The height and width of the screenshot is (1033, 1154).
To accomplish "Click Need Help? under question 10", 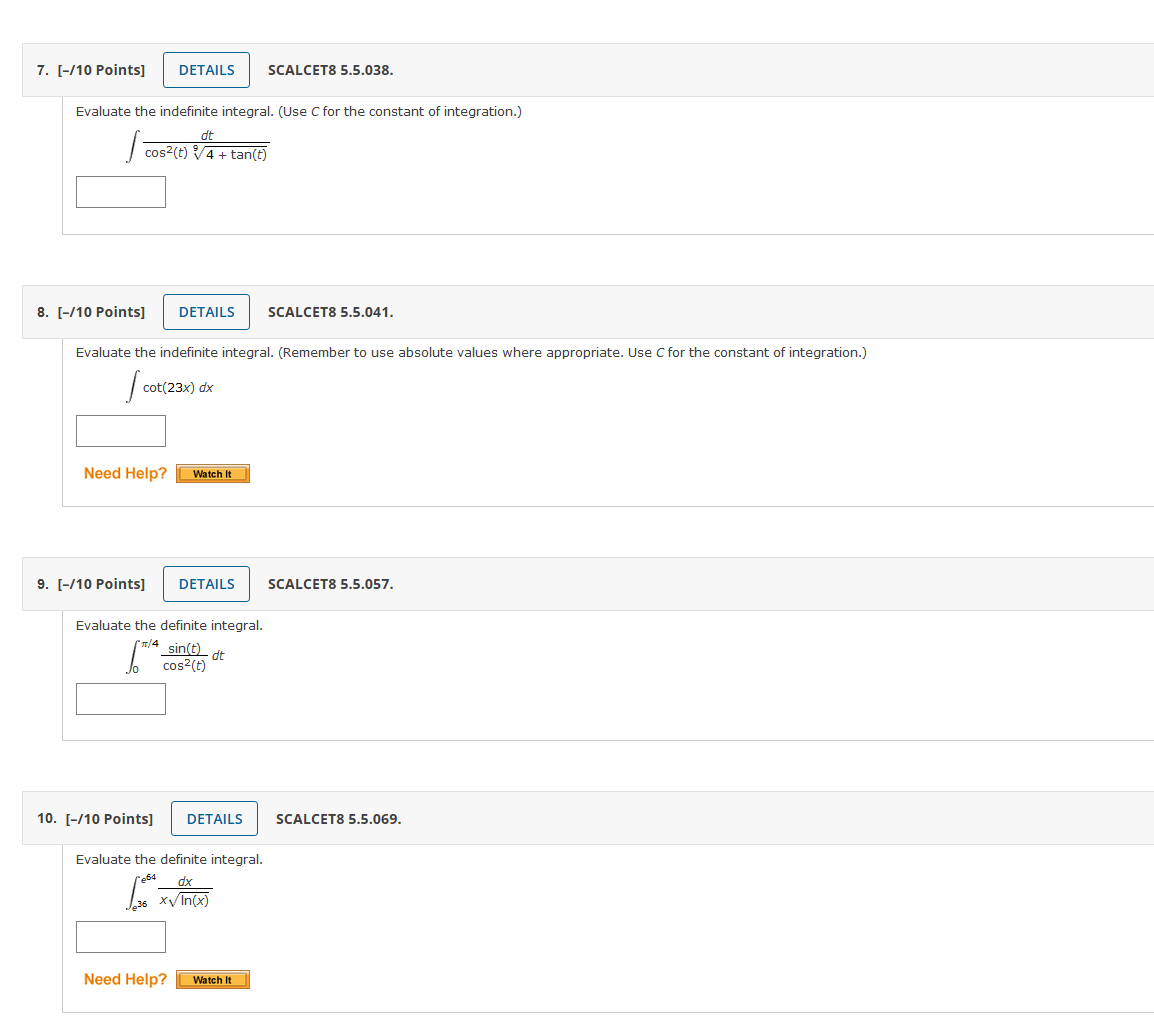I will click(x=124, y=979).
